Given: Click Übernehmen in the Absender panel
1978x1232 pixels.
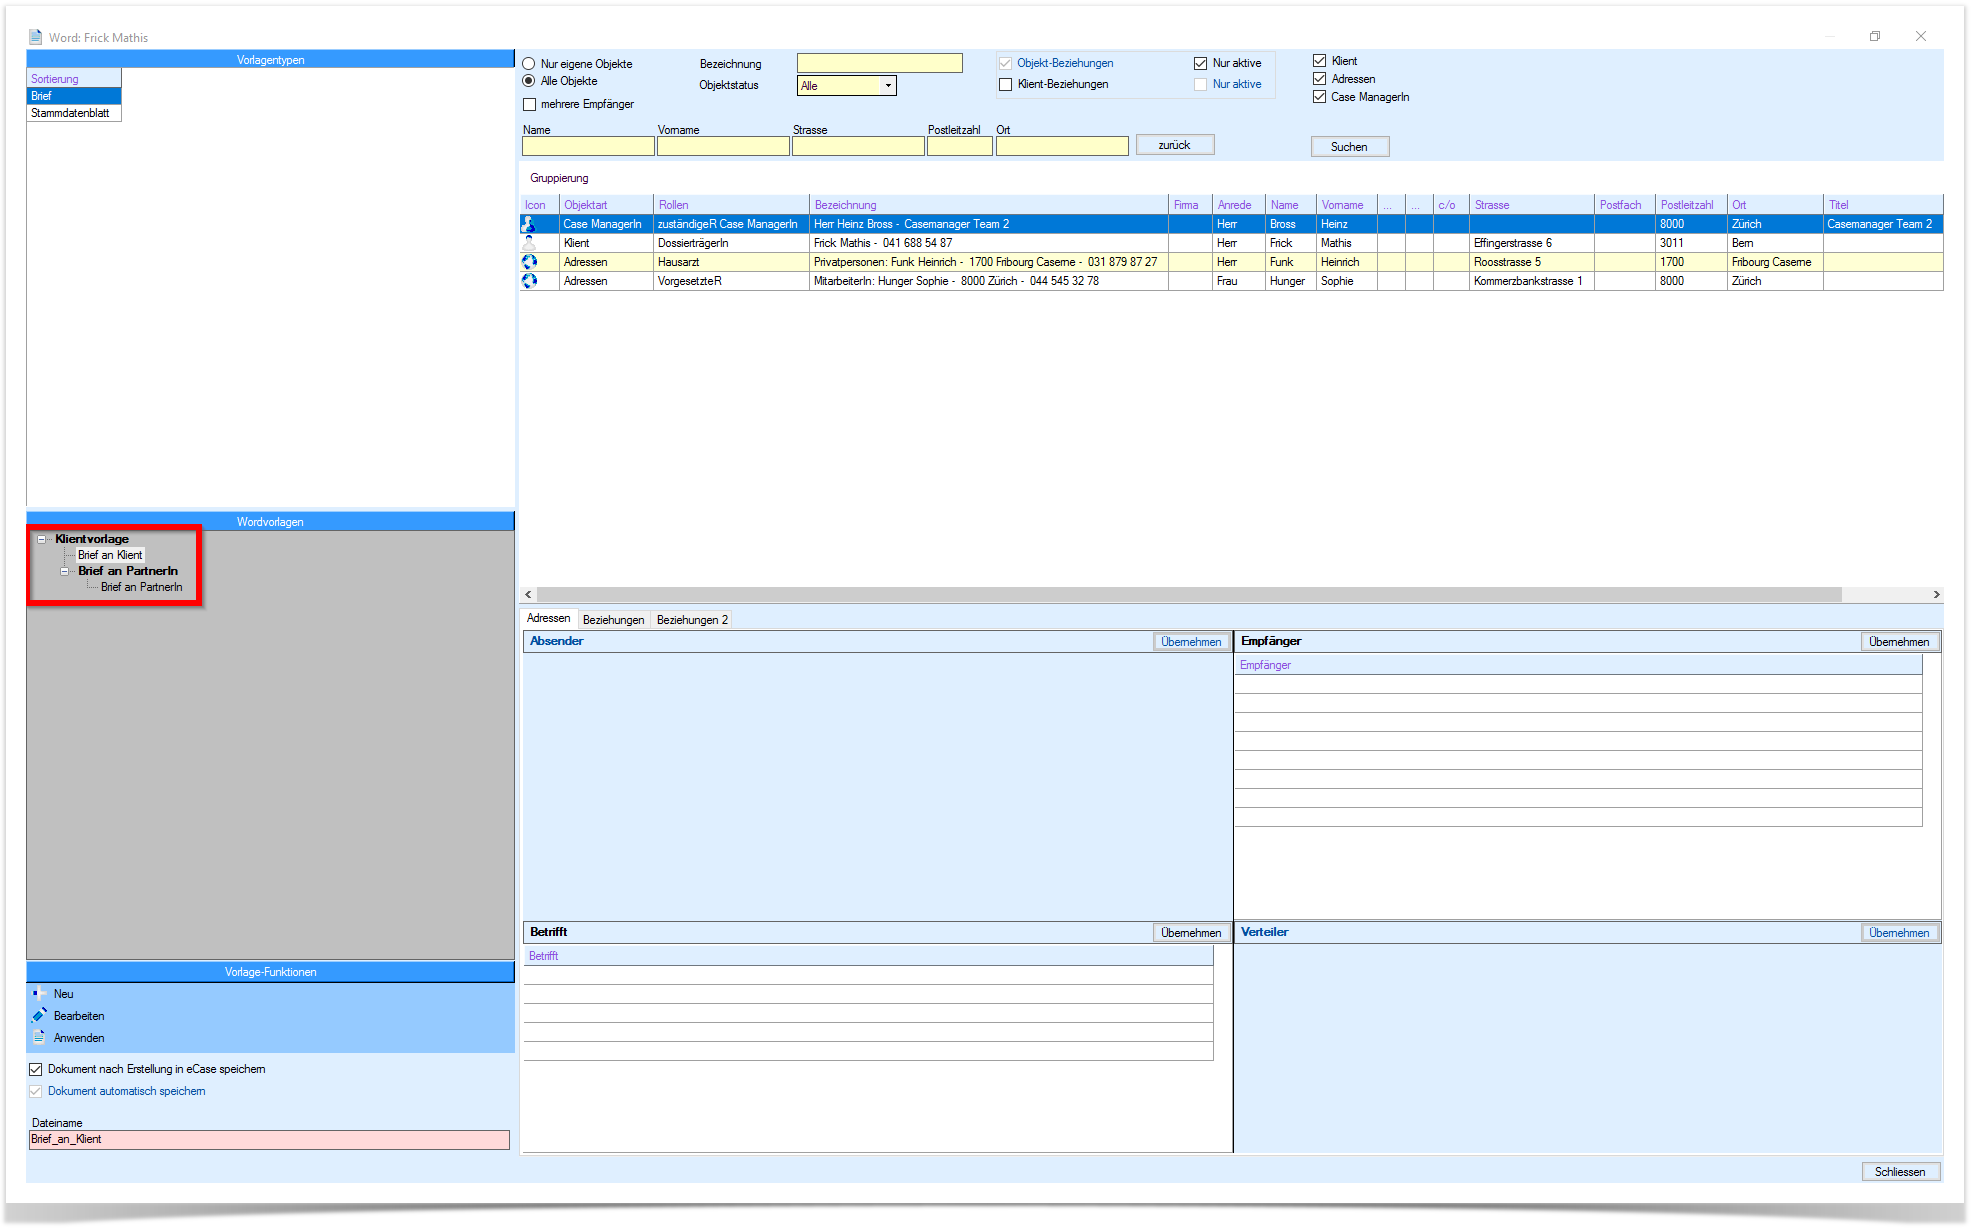Looking at the screenshot, I should (x=1191, y=642).
